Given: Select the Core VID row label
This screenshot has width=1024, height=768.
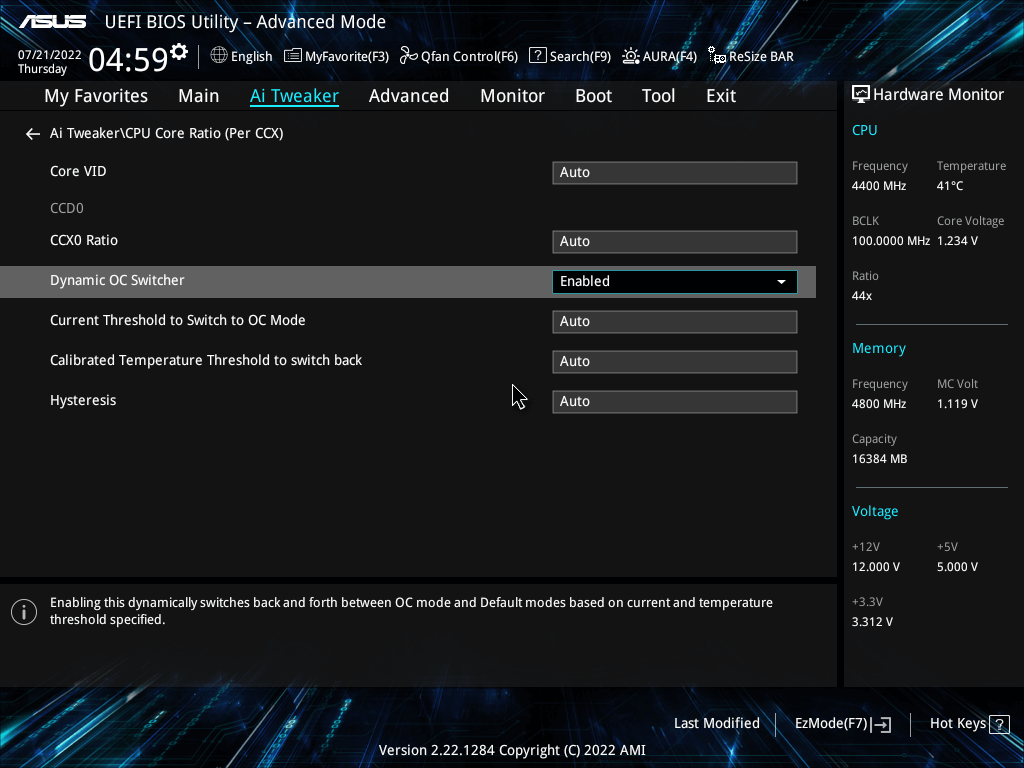Looking at the screenshot, I should coord(78,171).
